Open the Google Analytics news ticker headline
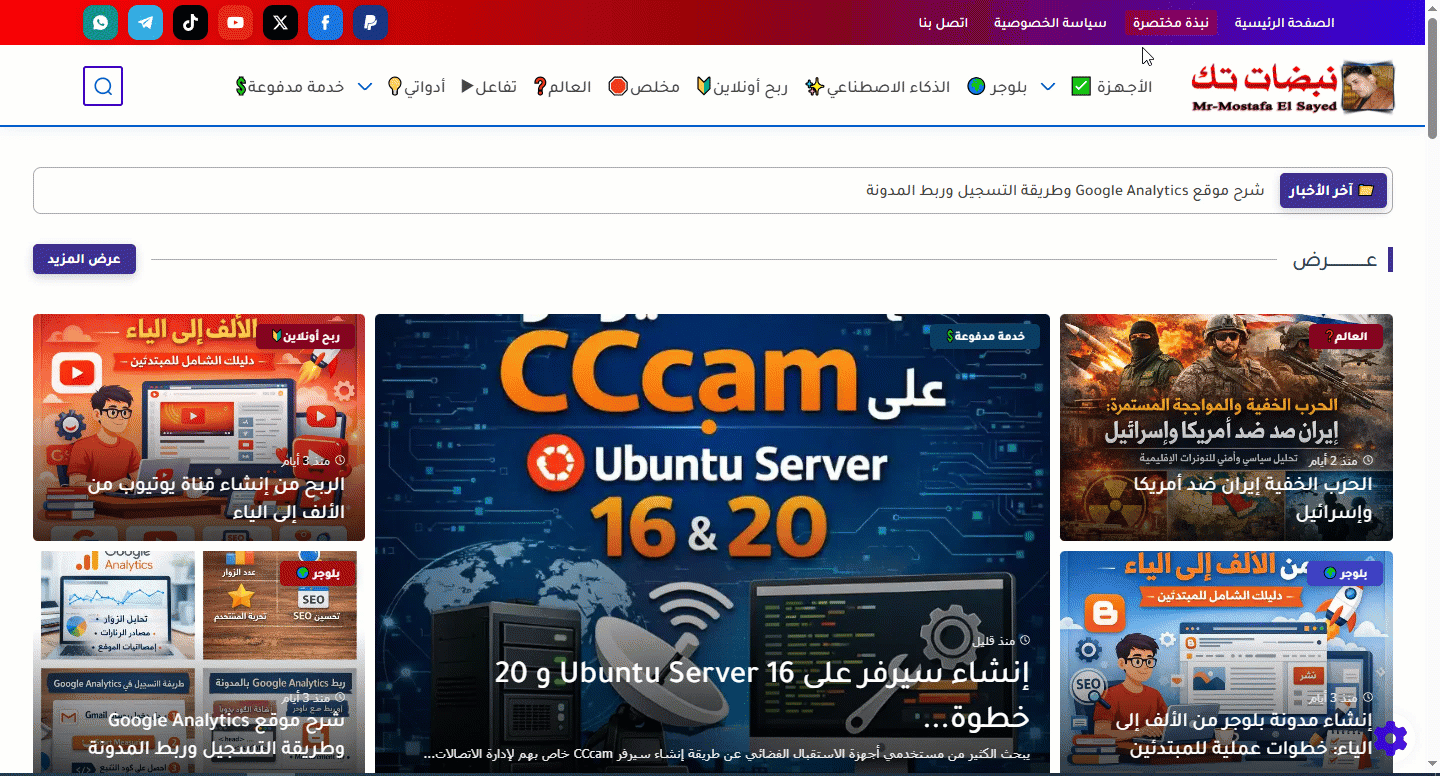 (1065, 190)
